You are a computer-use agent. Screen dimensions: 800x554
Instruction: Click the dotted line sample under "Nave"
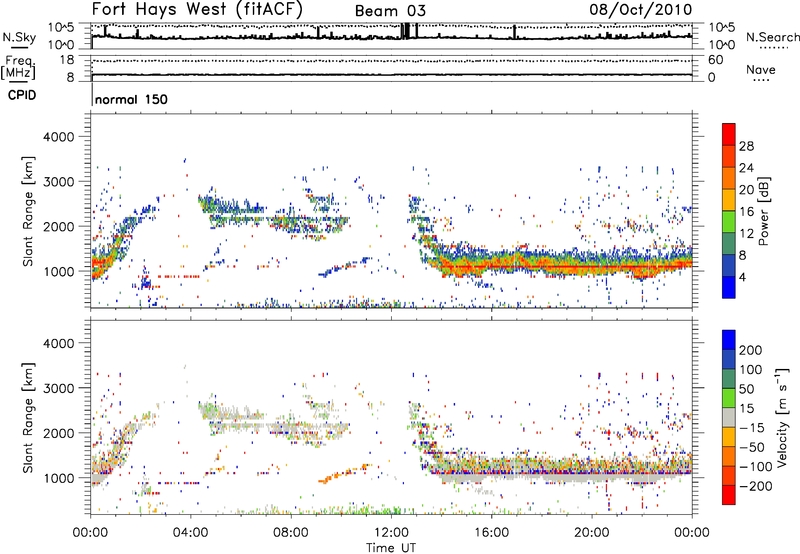[761, 81]
